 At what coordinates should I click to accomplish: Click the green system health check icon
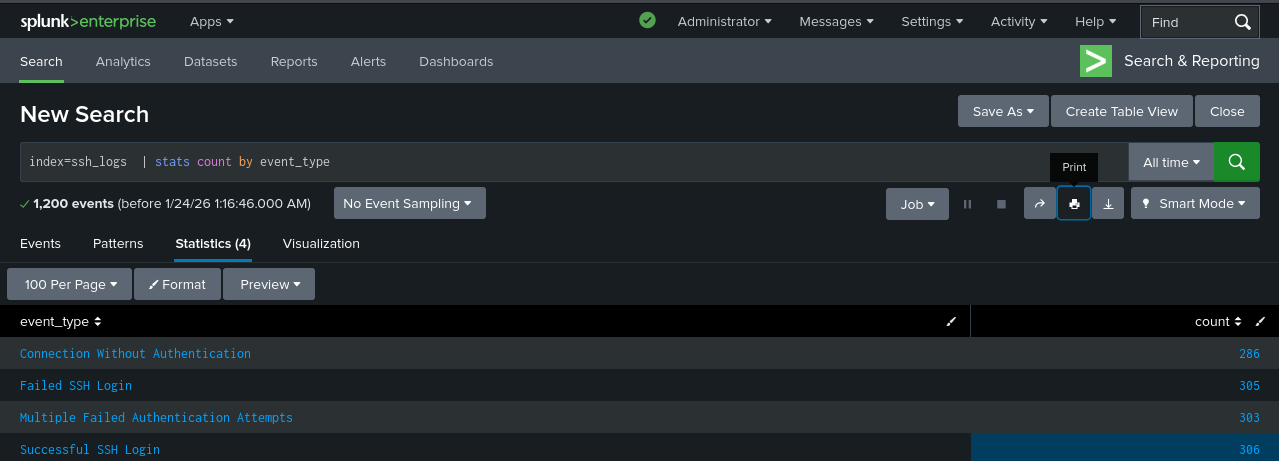(x=647, y=20)
